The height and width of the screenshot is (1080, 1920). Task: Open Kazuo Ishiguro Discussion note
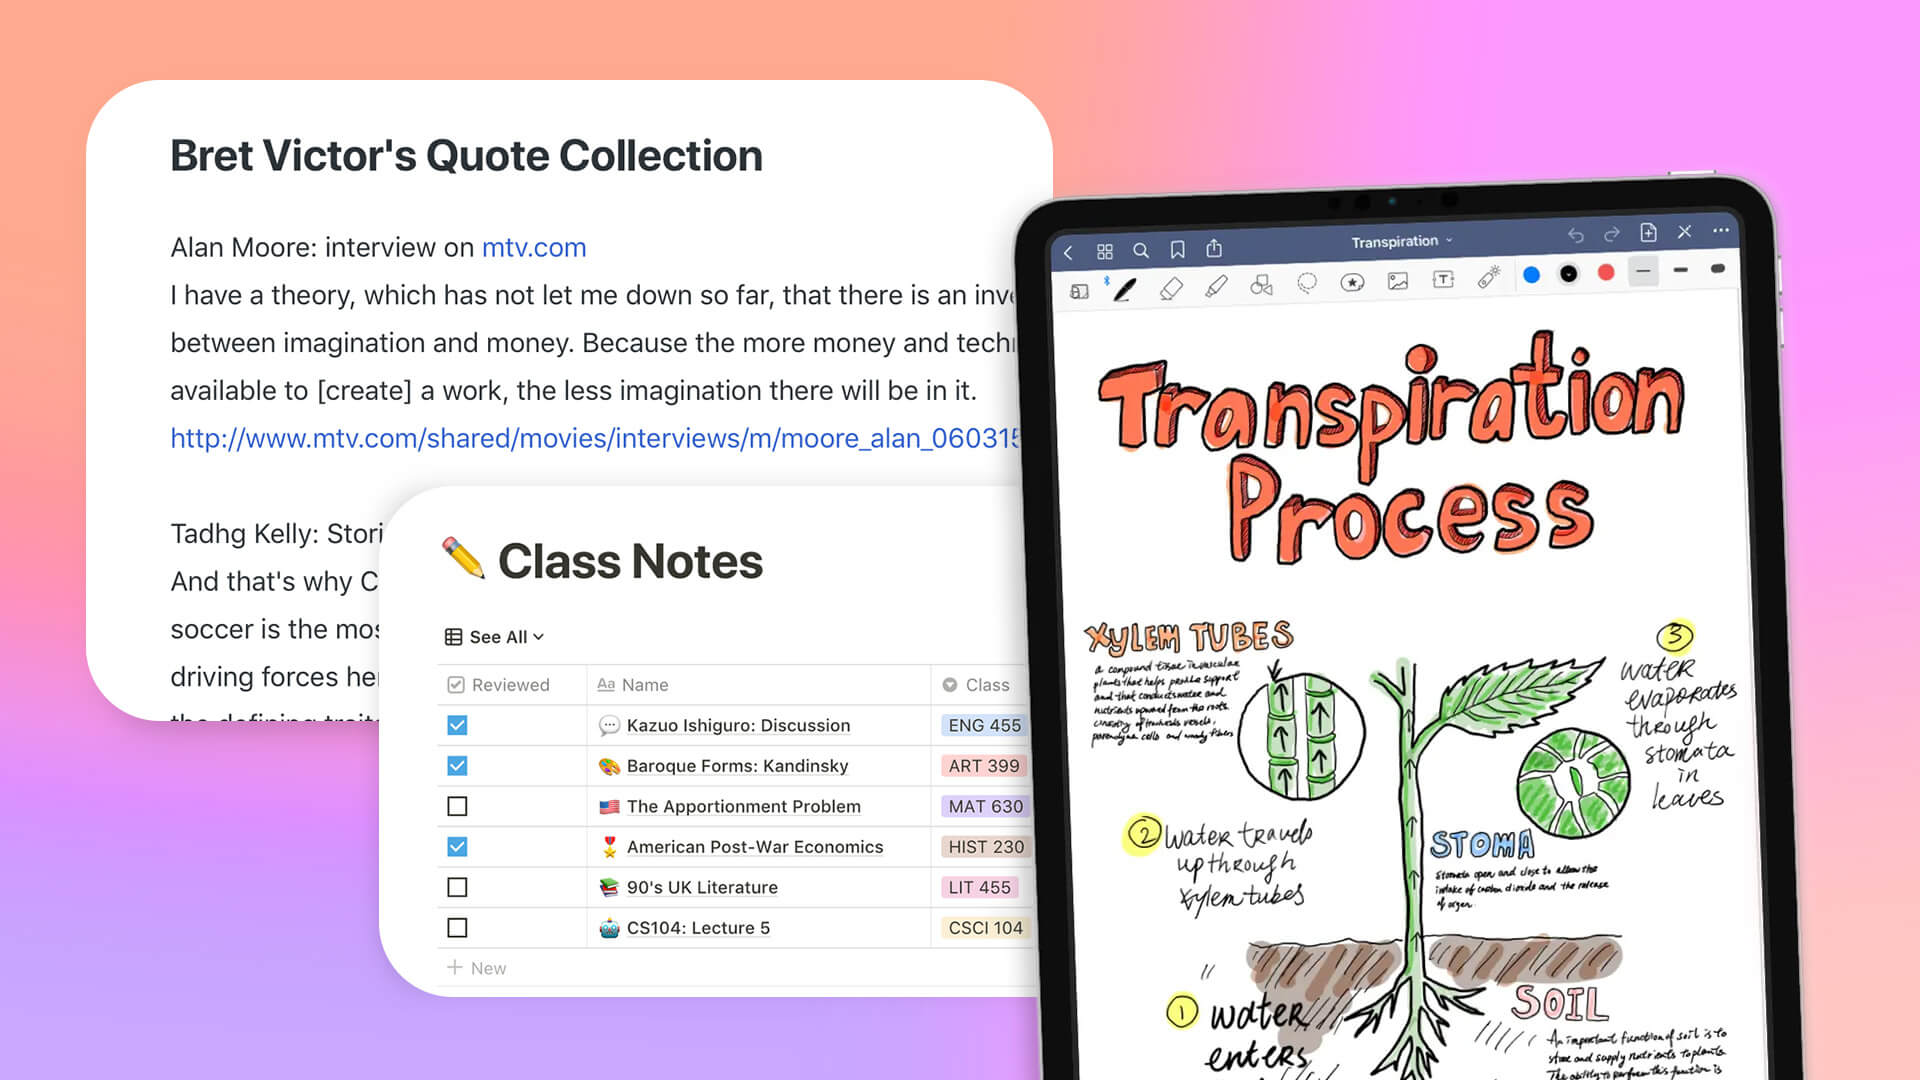click(736, 724)
